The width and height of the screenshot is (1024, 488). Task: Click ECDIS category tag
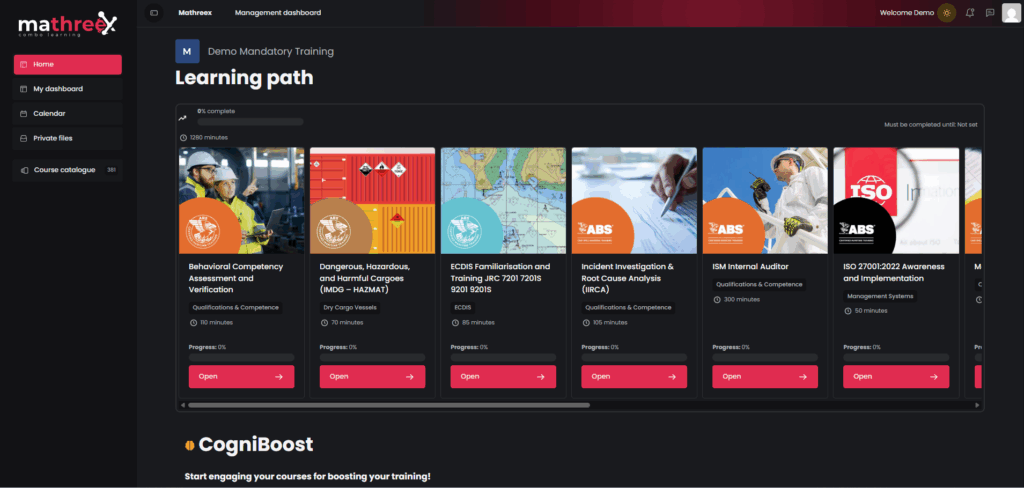[x=462, y=307]
